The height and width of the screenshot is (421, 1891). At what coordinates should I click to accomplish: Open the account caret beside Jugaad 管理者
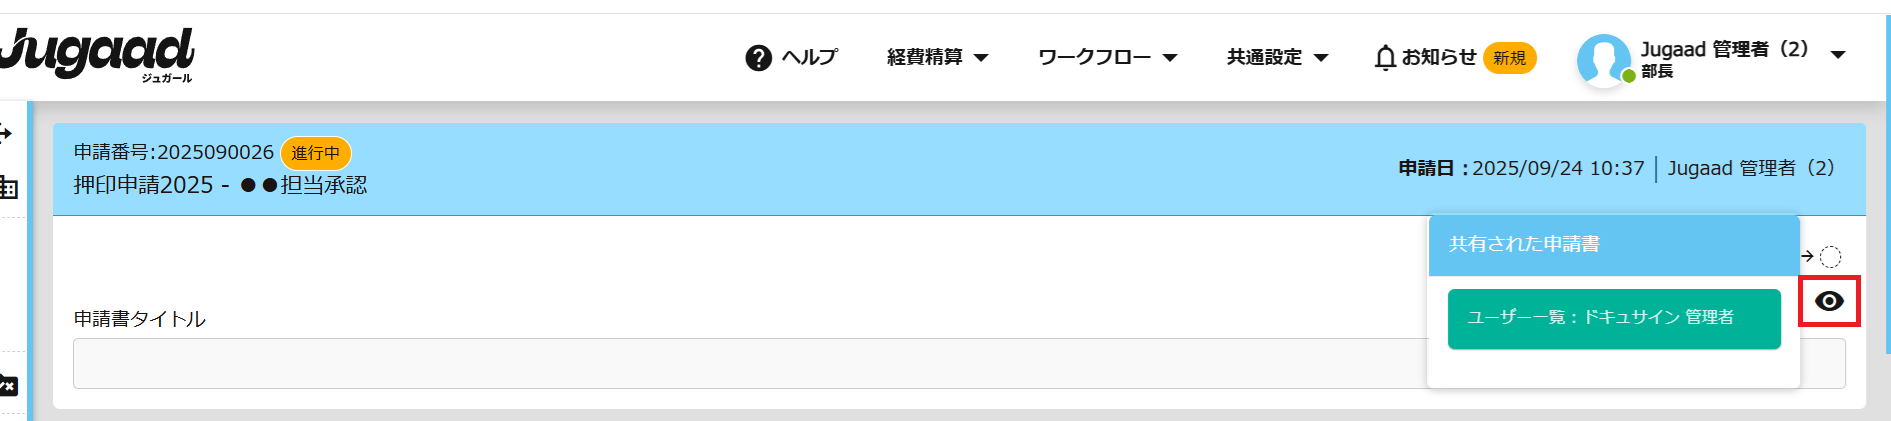pos(1838,55)
